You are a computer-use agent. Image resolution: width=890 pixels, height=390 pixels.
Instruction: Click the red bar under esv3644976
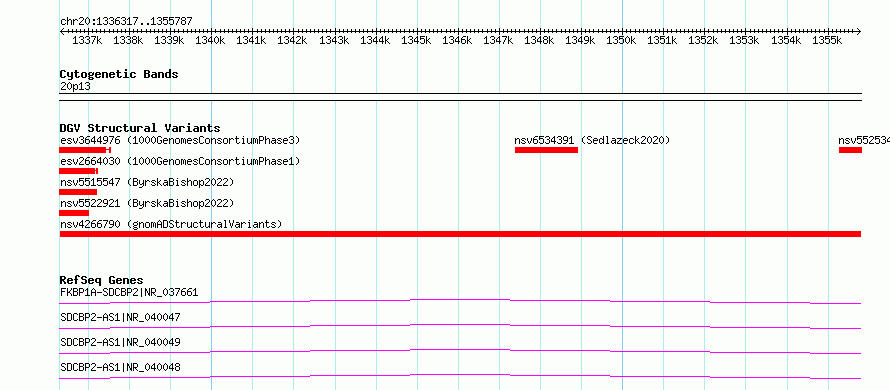pos(85,150)
